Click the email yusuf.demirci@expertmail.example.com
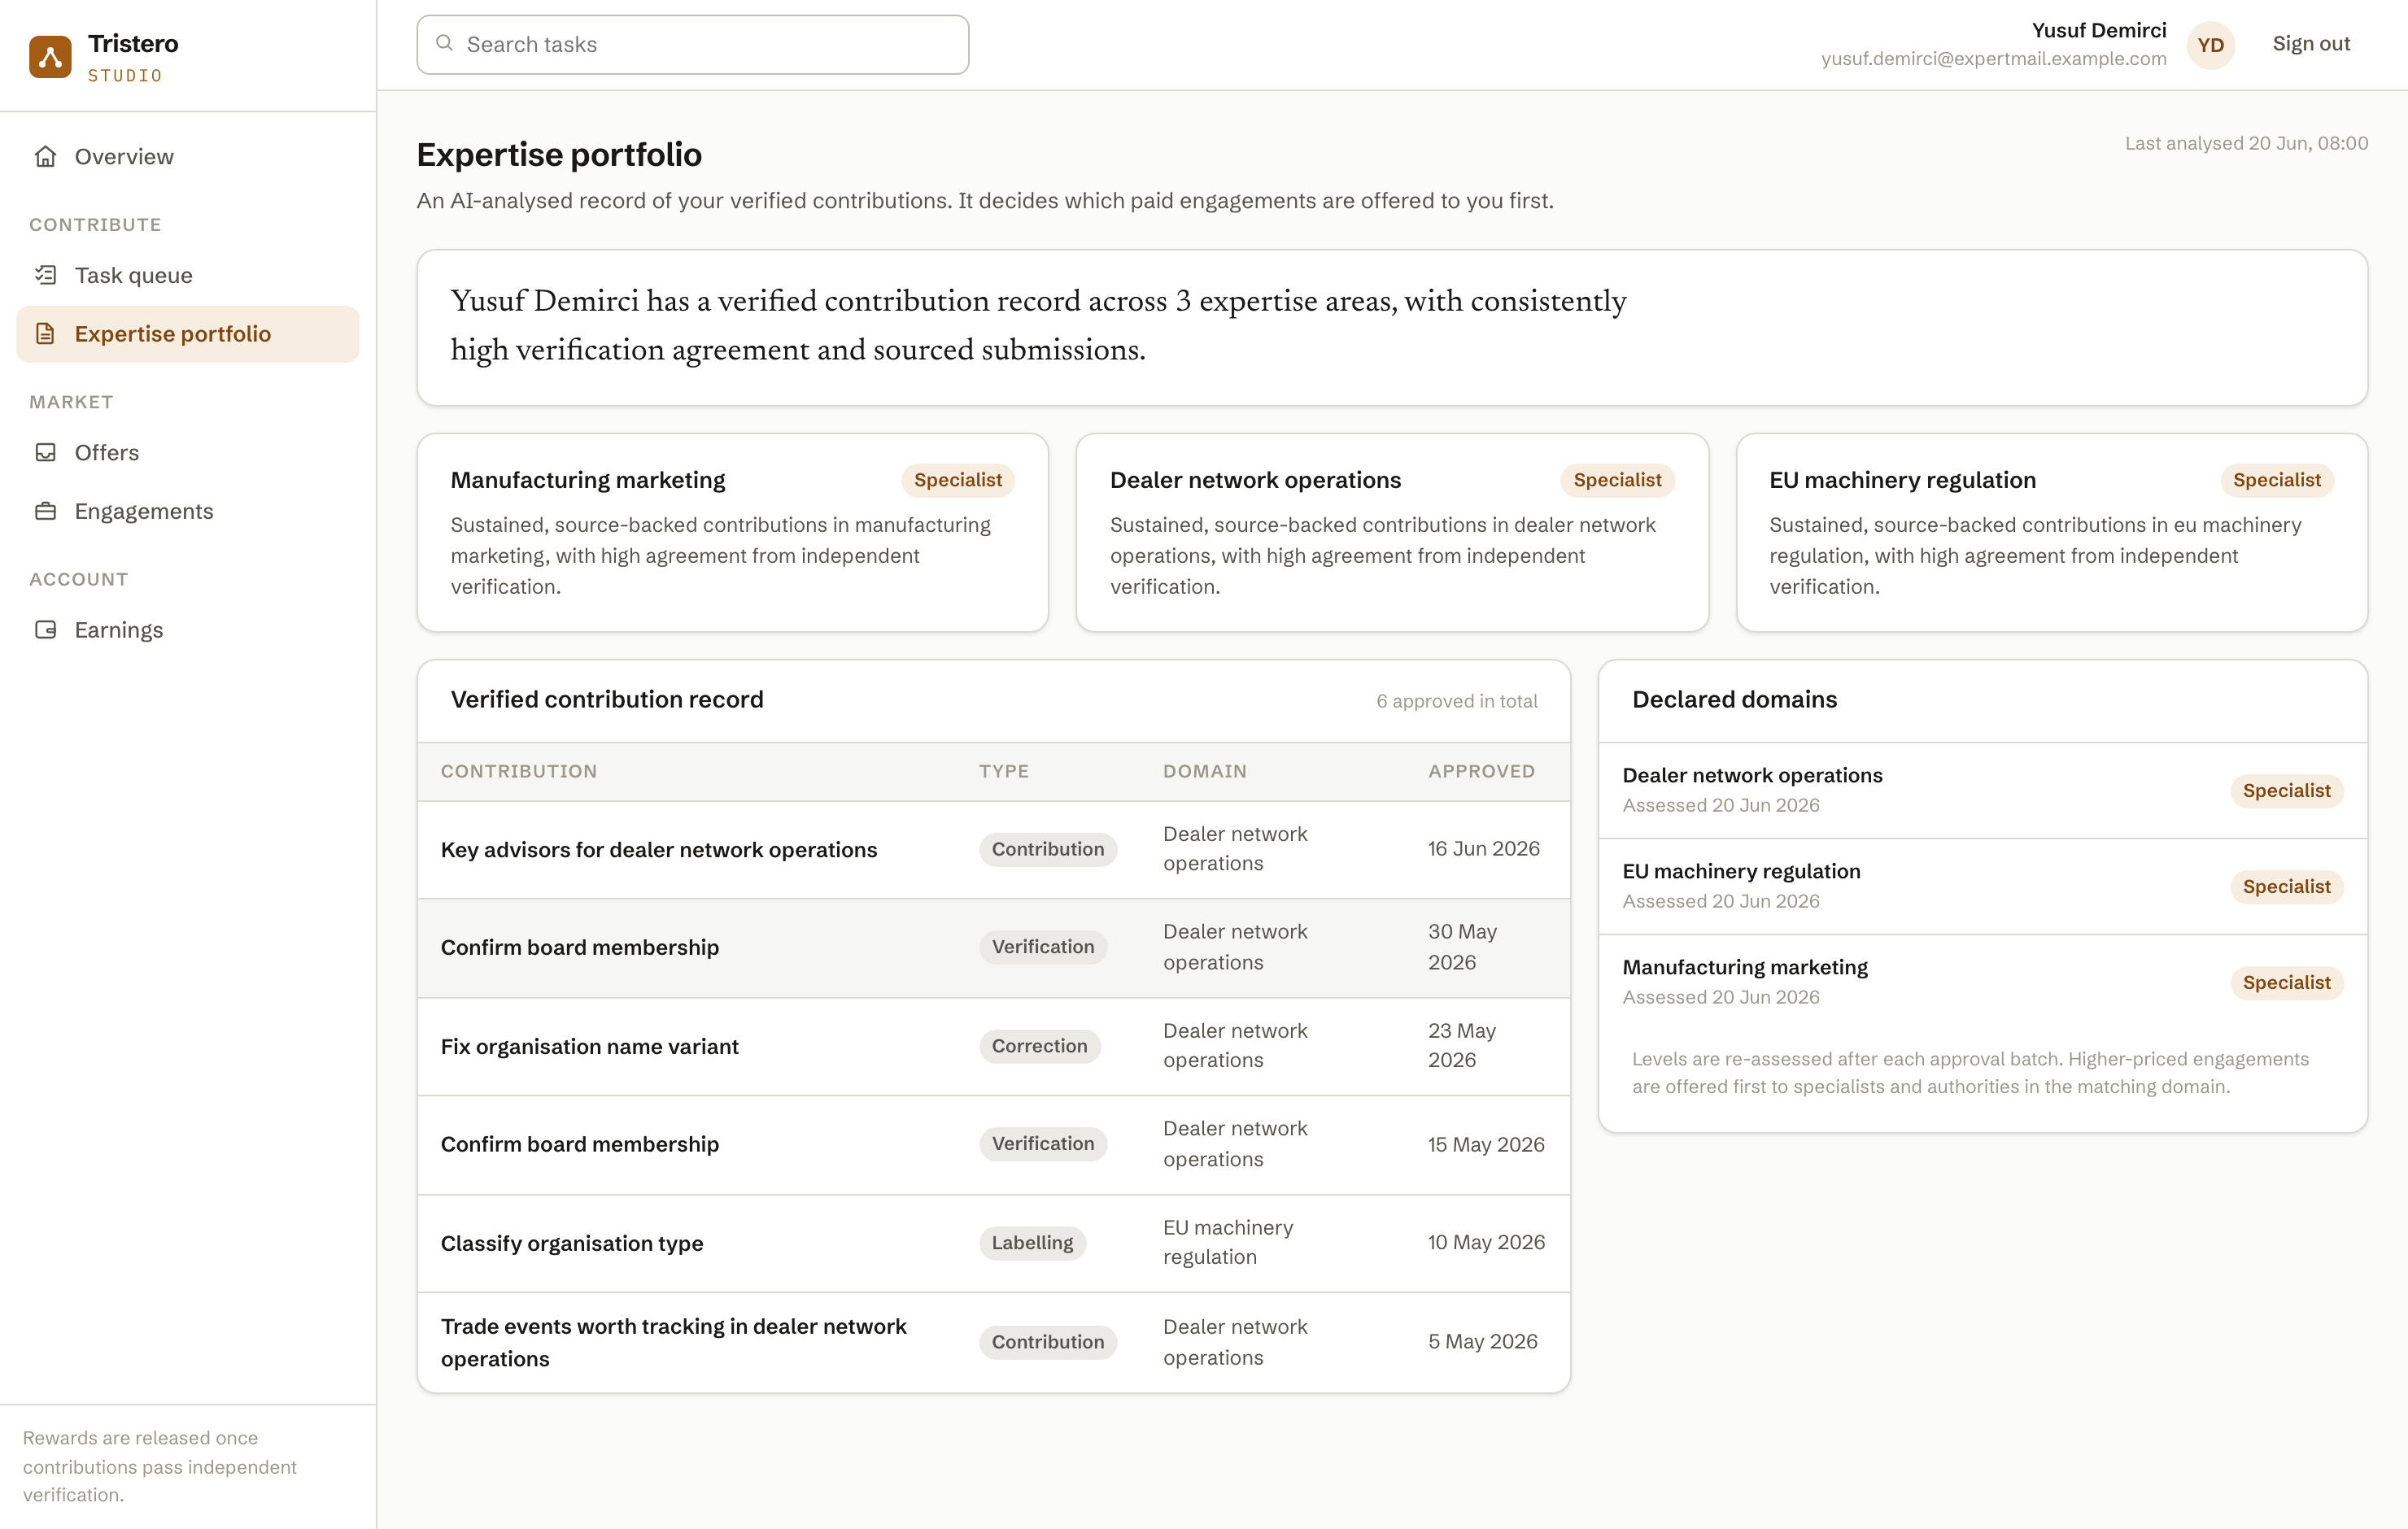Image resolution: width=2408 pixels, height=1529 pixels. coord(1993,59)
